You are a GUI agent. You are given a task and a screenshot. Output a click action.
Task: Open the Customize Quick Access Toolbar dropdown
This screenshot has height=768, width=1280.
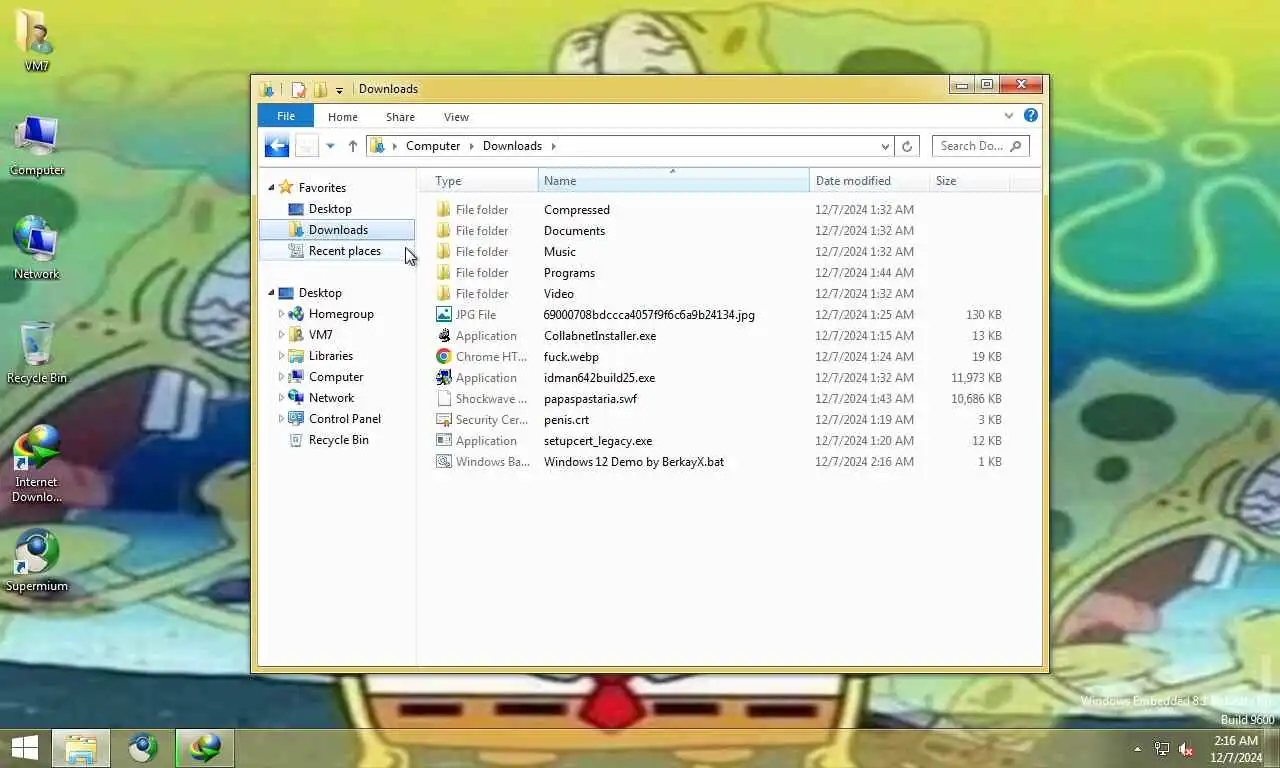click(339, 90)
